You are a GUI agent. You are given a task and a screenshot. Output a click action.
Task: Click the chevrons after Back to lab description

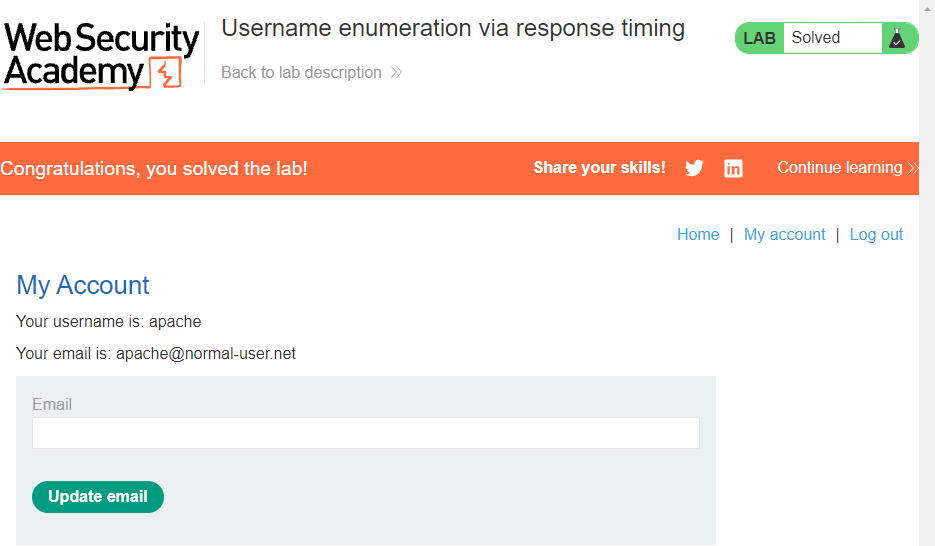click(396, 72)
